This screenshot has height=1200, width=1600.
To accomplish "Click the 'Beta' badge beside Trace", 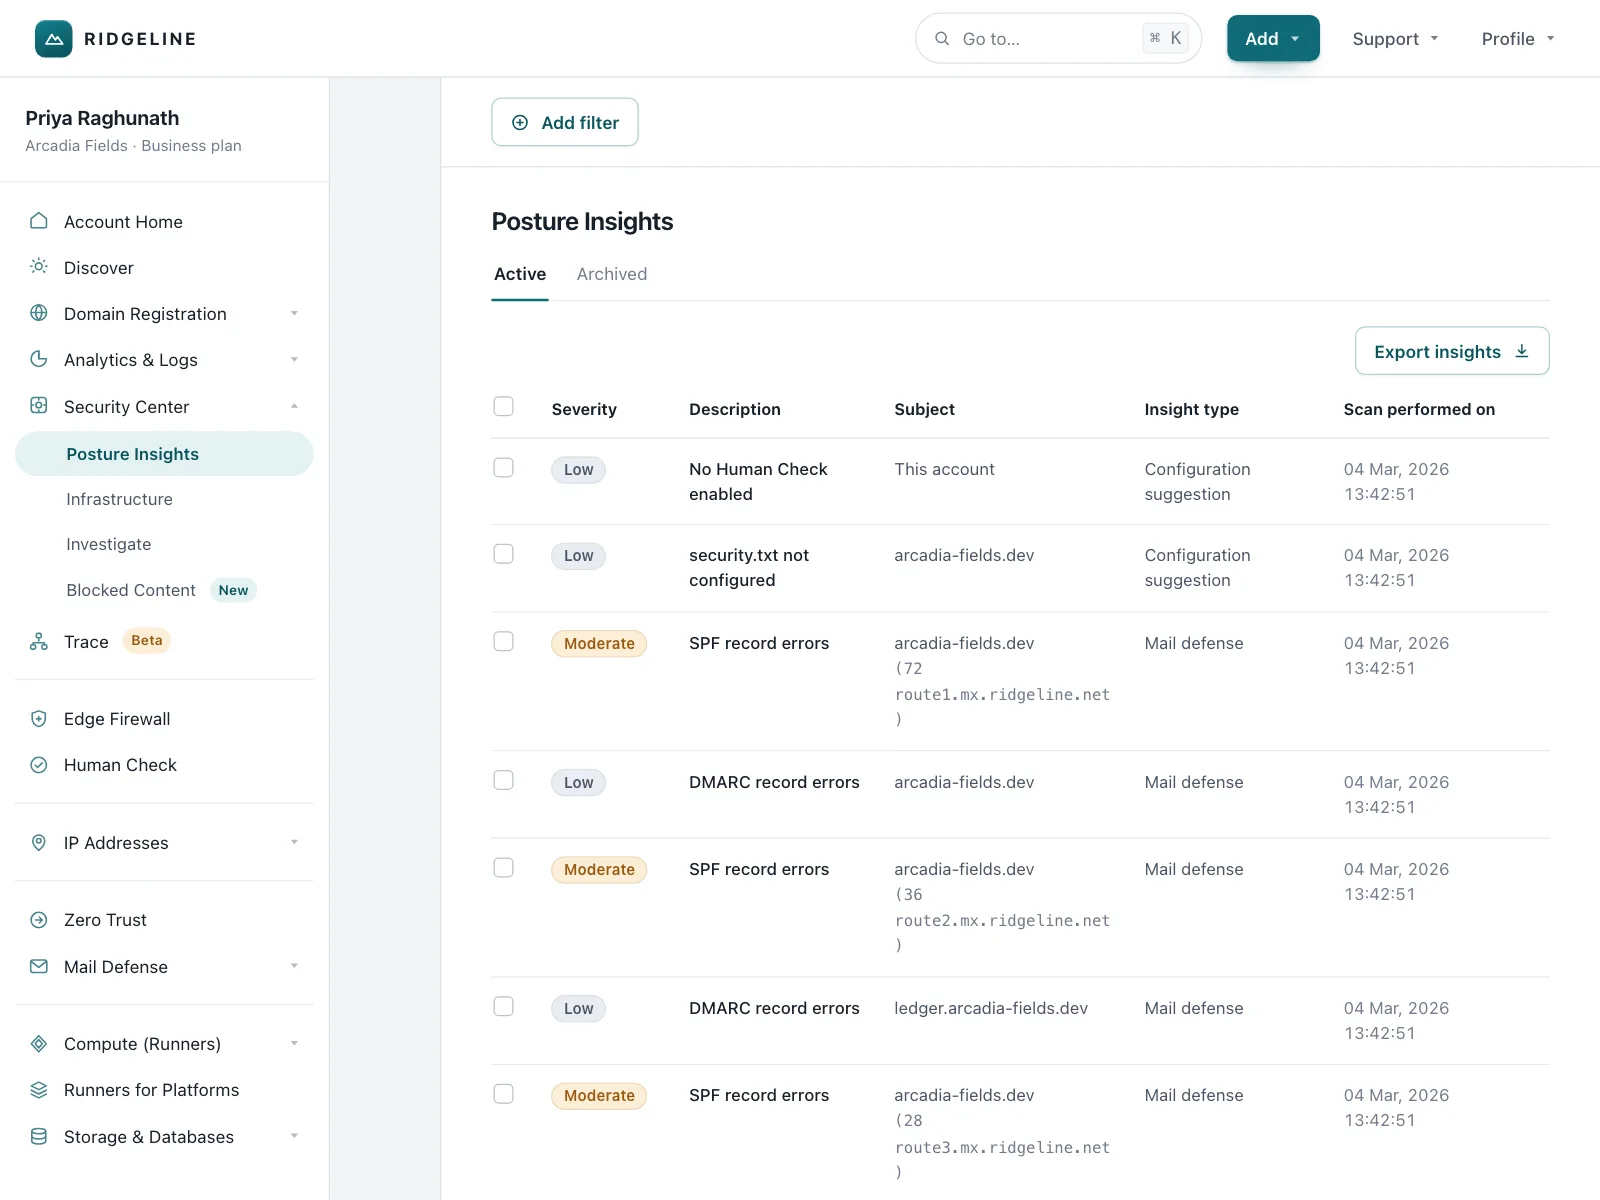I will pyautogui.click(x=147, y=641).
